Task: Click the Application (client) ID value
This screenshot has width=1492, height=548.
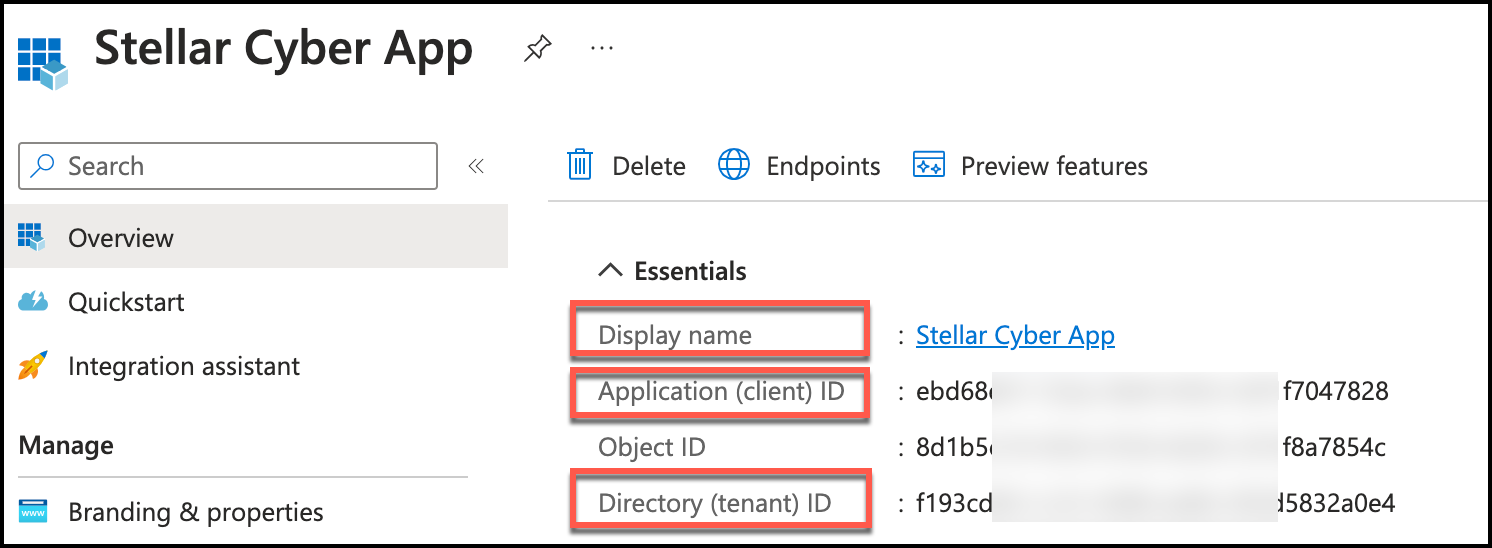Action: (1152, 391)
